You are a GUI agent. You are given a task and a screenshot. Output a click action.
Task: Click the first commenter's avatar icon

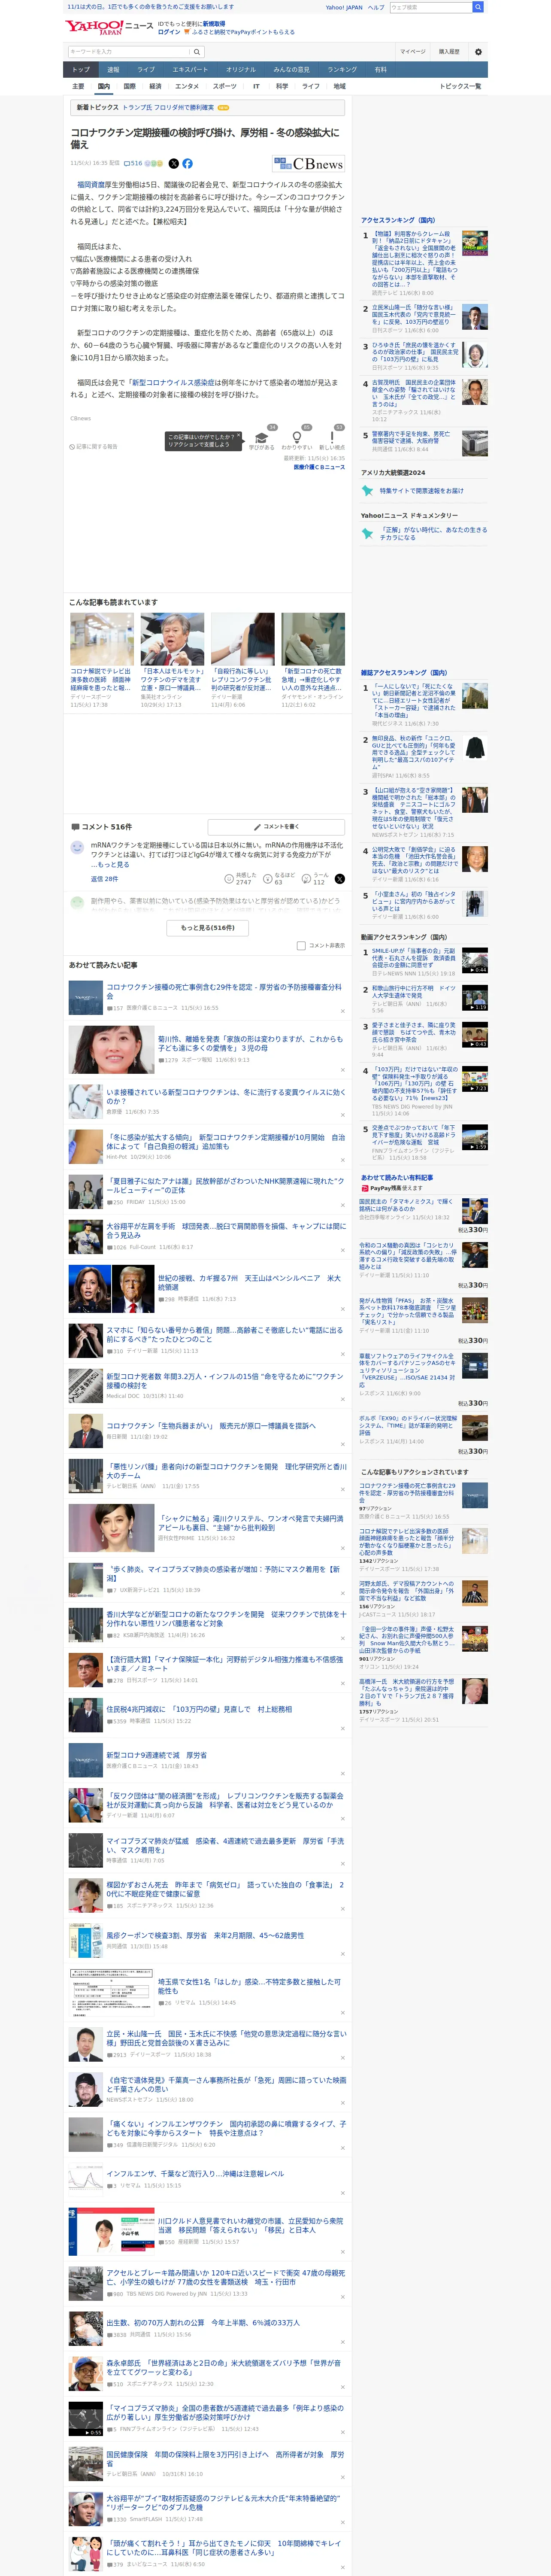77,847
